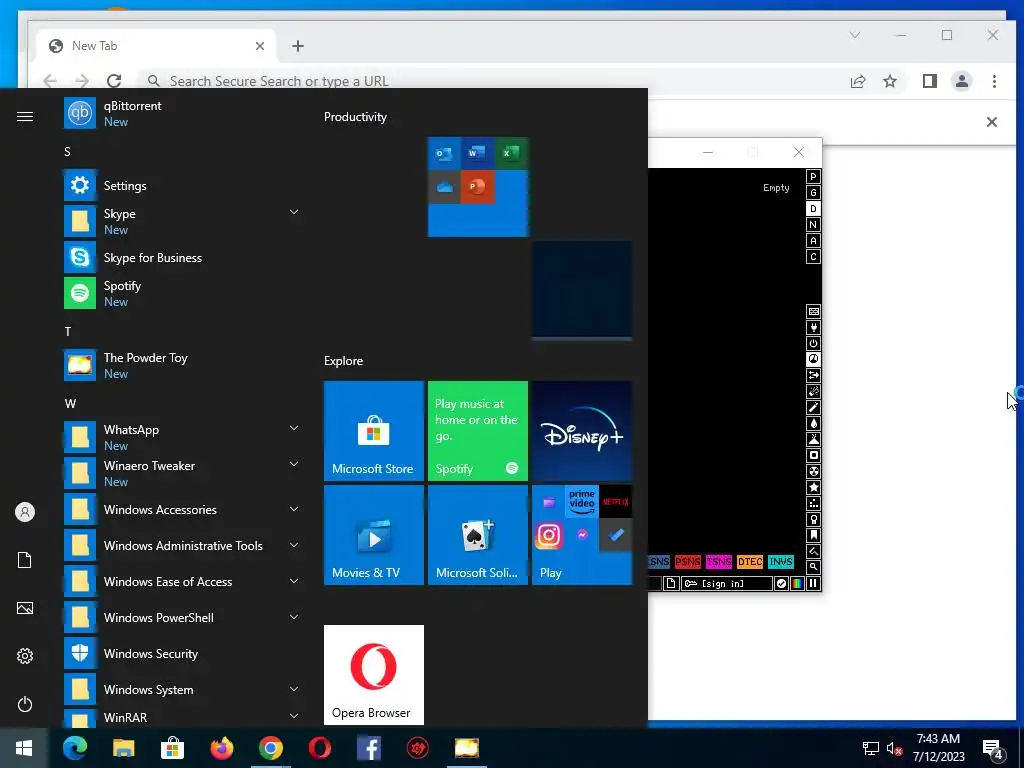Switch to P render mode preset
1024x768 pixels.
[813, 176]
